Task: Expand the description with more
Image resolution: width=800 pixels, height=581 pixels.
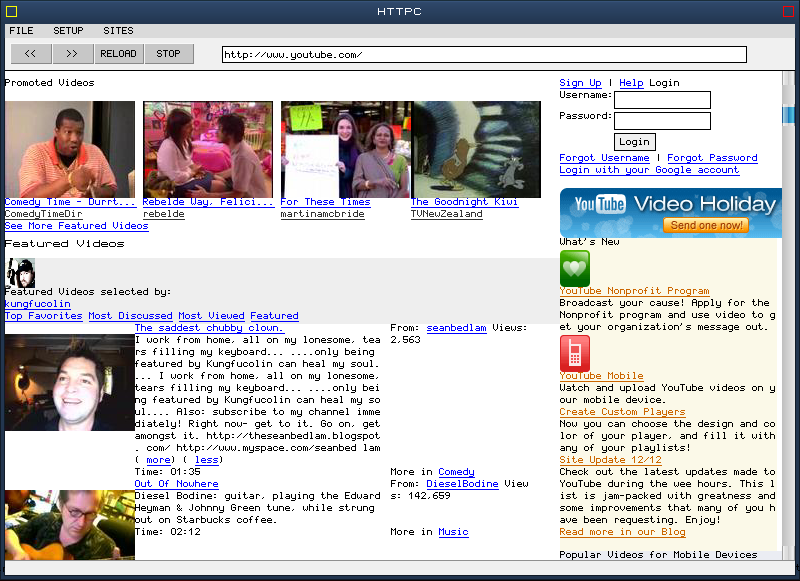Action: 158,460
